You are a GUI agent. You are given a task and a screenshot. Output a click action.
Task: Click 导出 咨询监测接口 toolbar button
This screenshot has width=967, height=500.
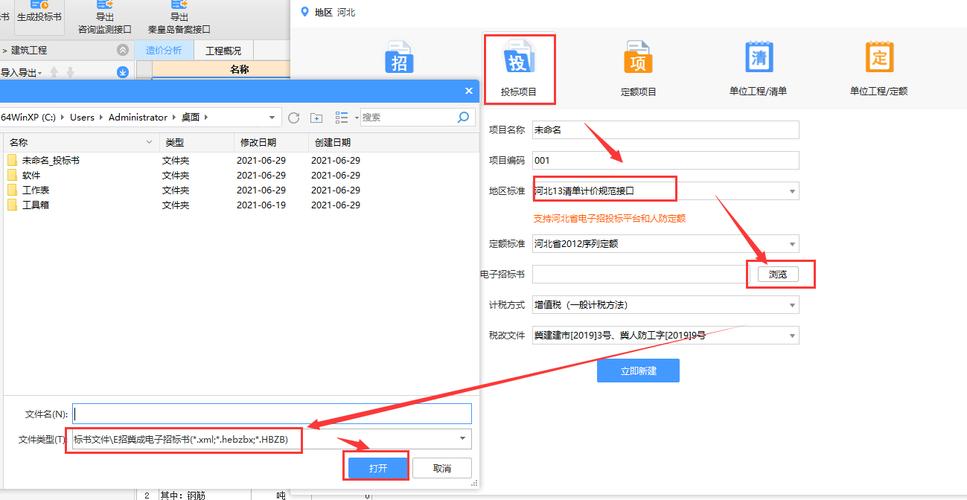pos(105,17)
